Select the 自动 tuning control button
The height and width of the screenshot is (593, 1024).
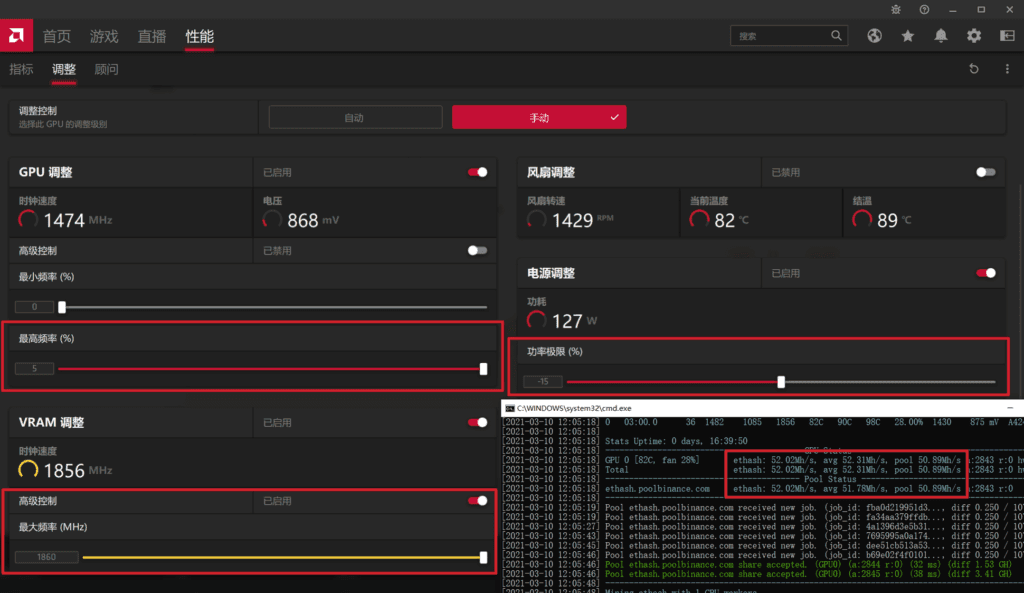(355, 116)
